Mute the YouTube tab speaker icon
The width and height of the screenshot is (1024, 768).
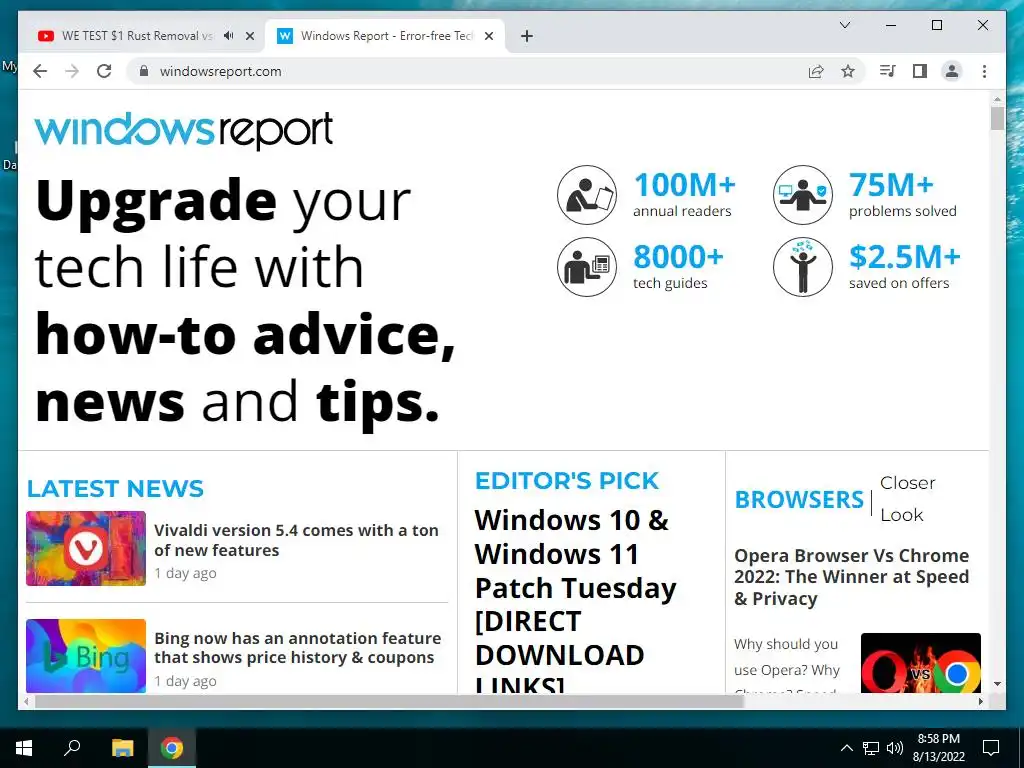point(228,36)
